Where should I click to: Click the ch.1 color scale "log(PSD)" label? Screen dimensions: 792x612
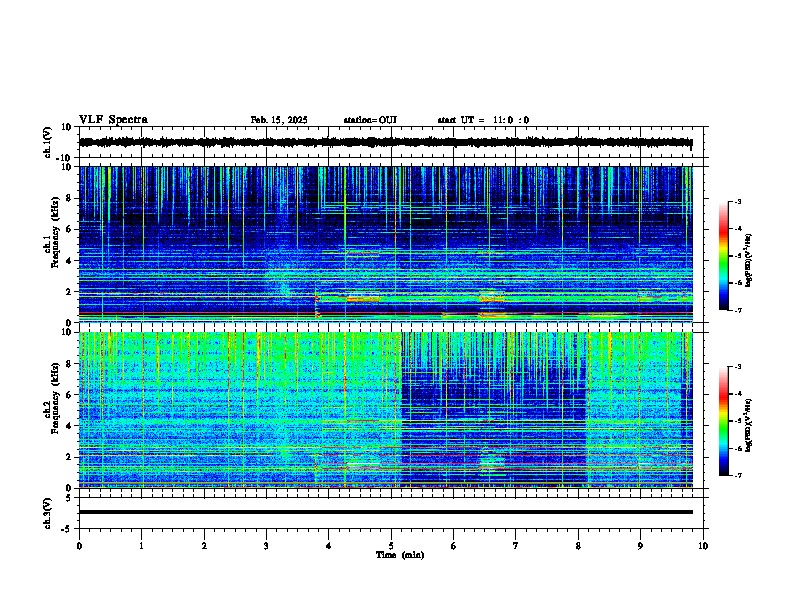(x=749, y=261)
